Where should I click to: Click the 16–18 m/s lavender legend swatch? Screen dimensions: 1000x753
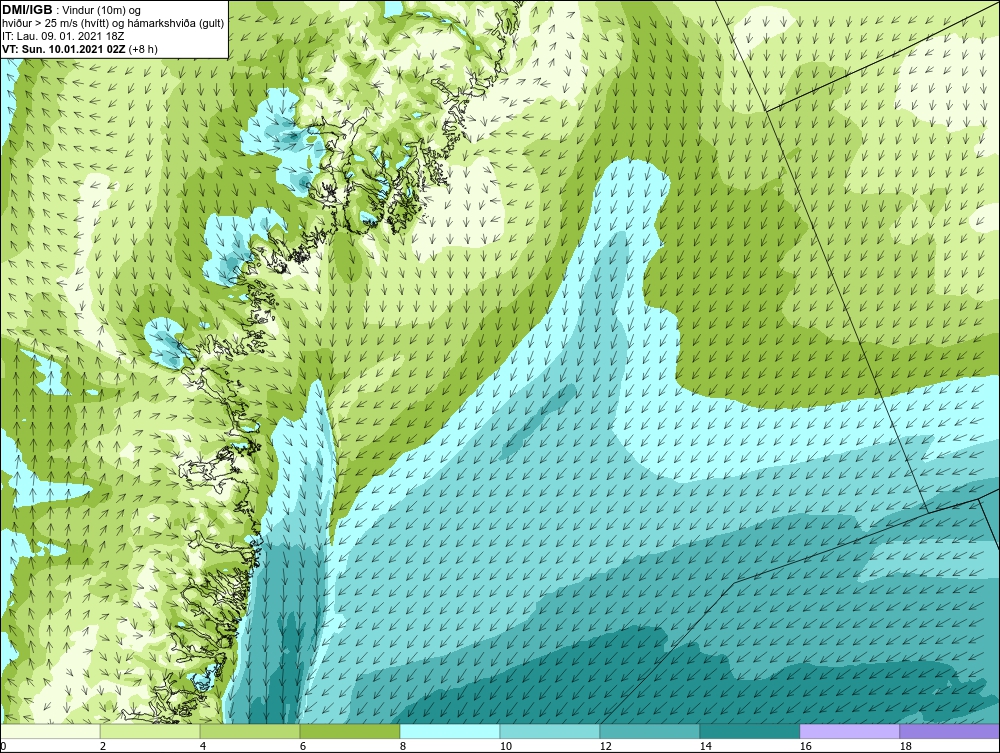tap(849, 731)
